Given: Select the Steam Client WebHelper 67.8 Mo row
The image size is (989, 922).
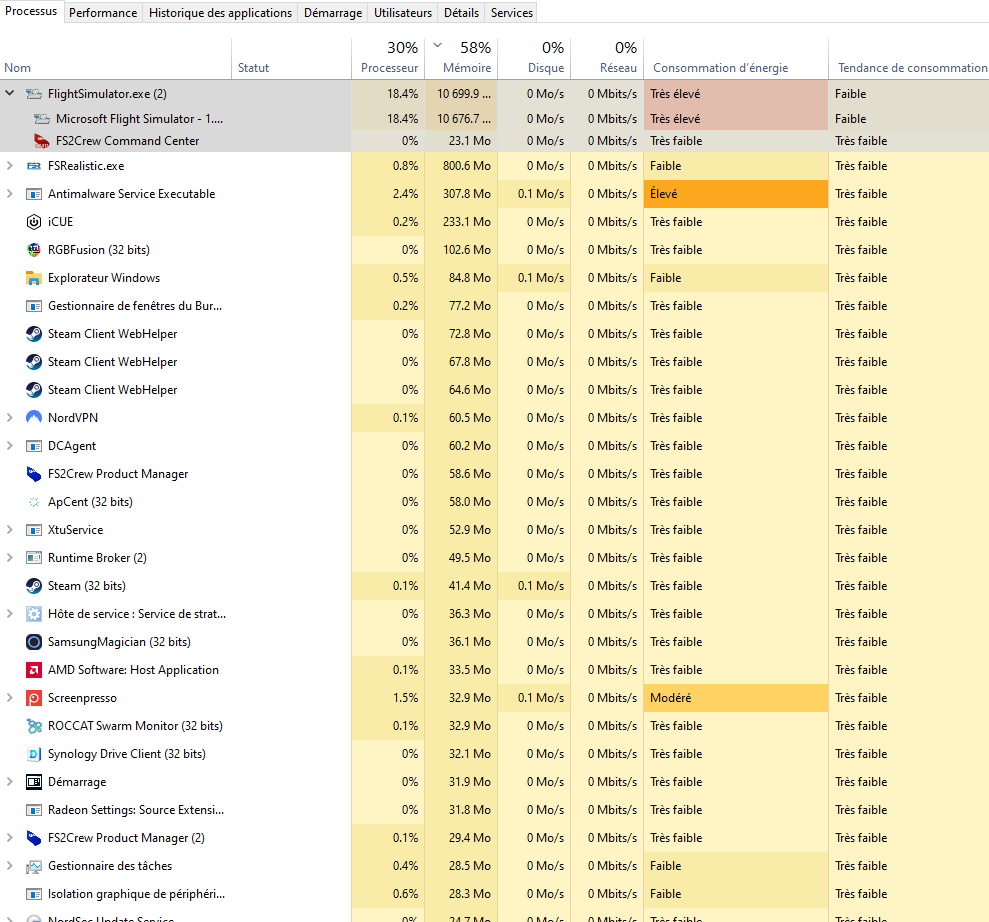Looking at the screenshot, I should 494,362.
